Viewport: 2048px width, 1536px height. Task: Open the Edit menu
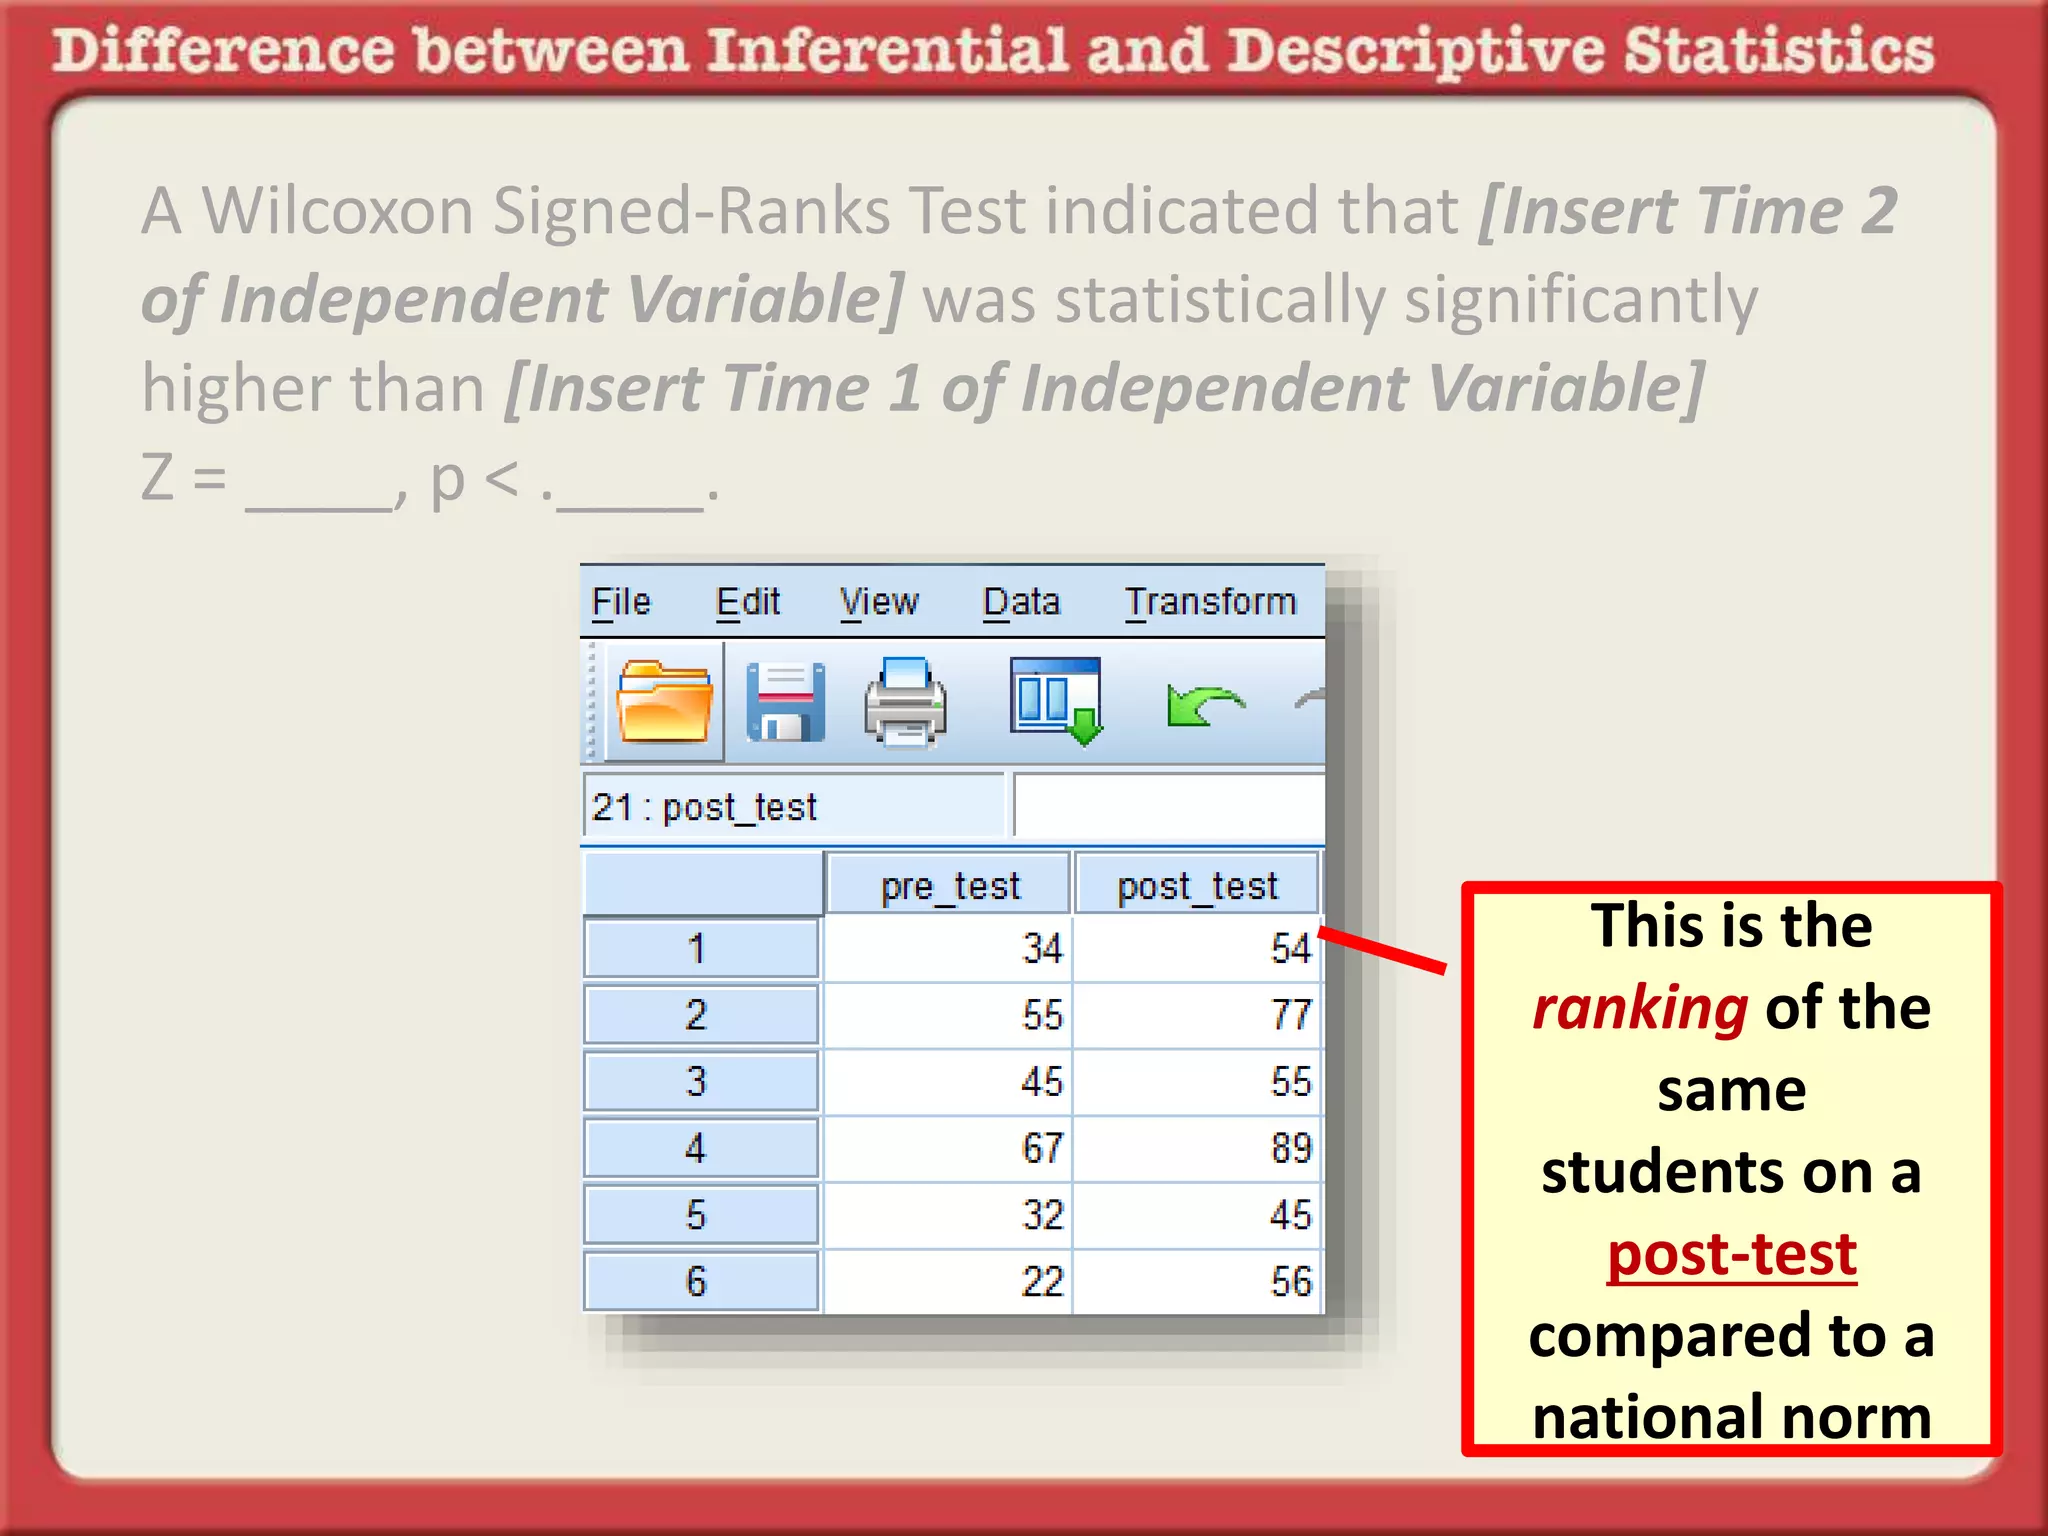(x=748, y=602)
